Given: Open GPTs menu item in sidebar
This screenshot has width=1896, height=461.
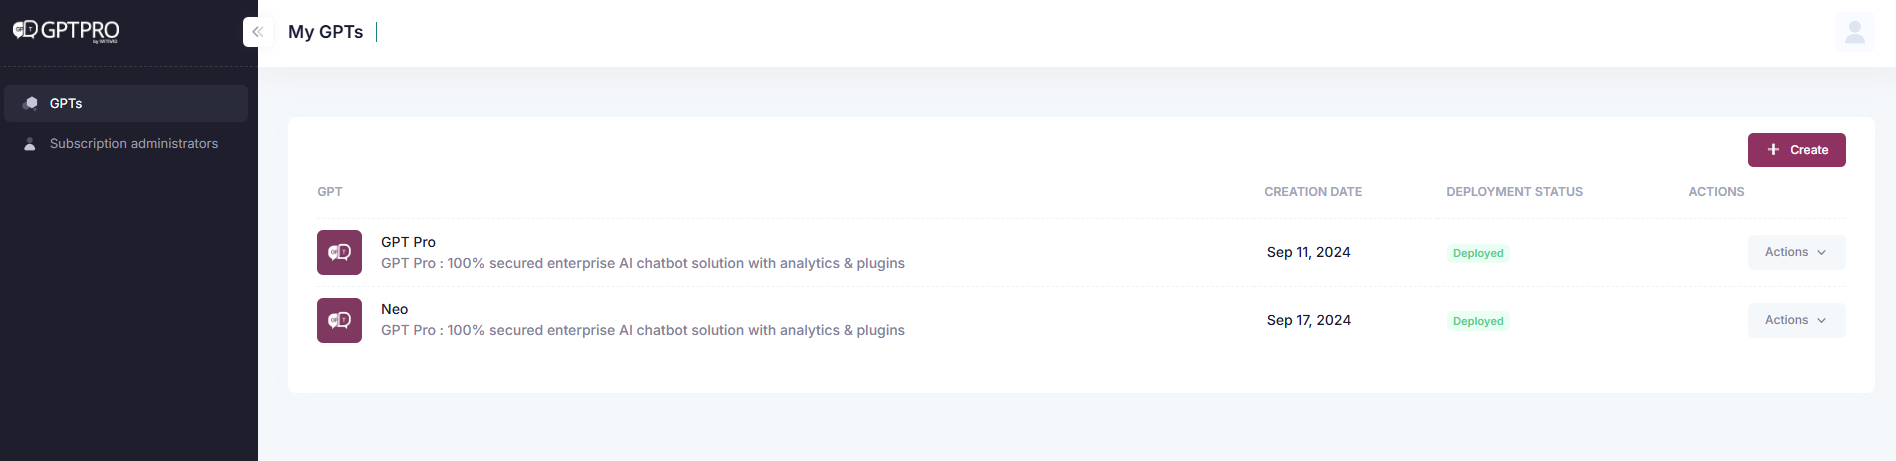Looking at the screenshot, I should [x=66, y=103].
